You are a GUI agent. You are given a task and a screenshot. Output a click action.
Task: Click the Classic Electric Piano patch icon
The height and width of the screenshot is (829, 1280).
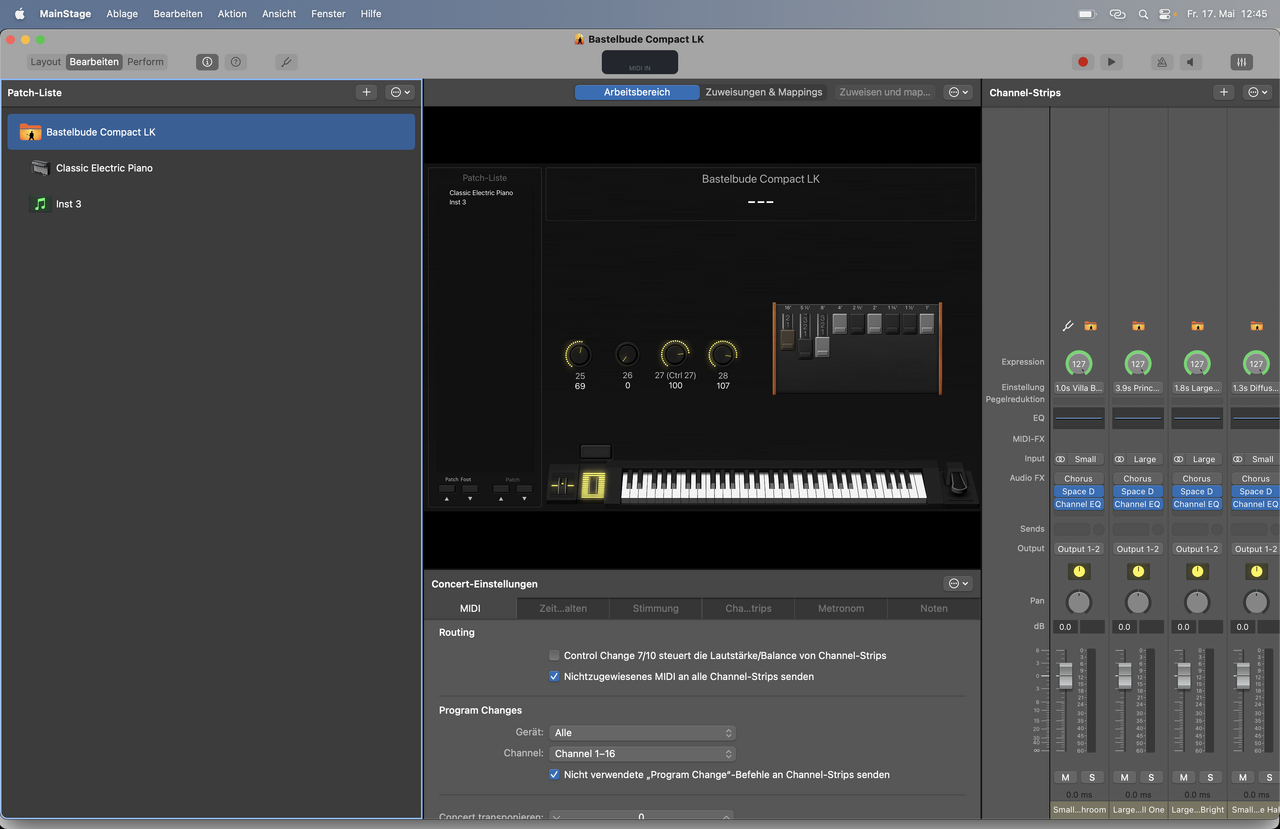coord(40,168)
